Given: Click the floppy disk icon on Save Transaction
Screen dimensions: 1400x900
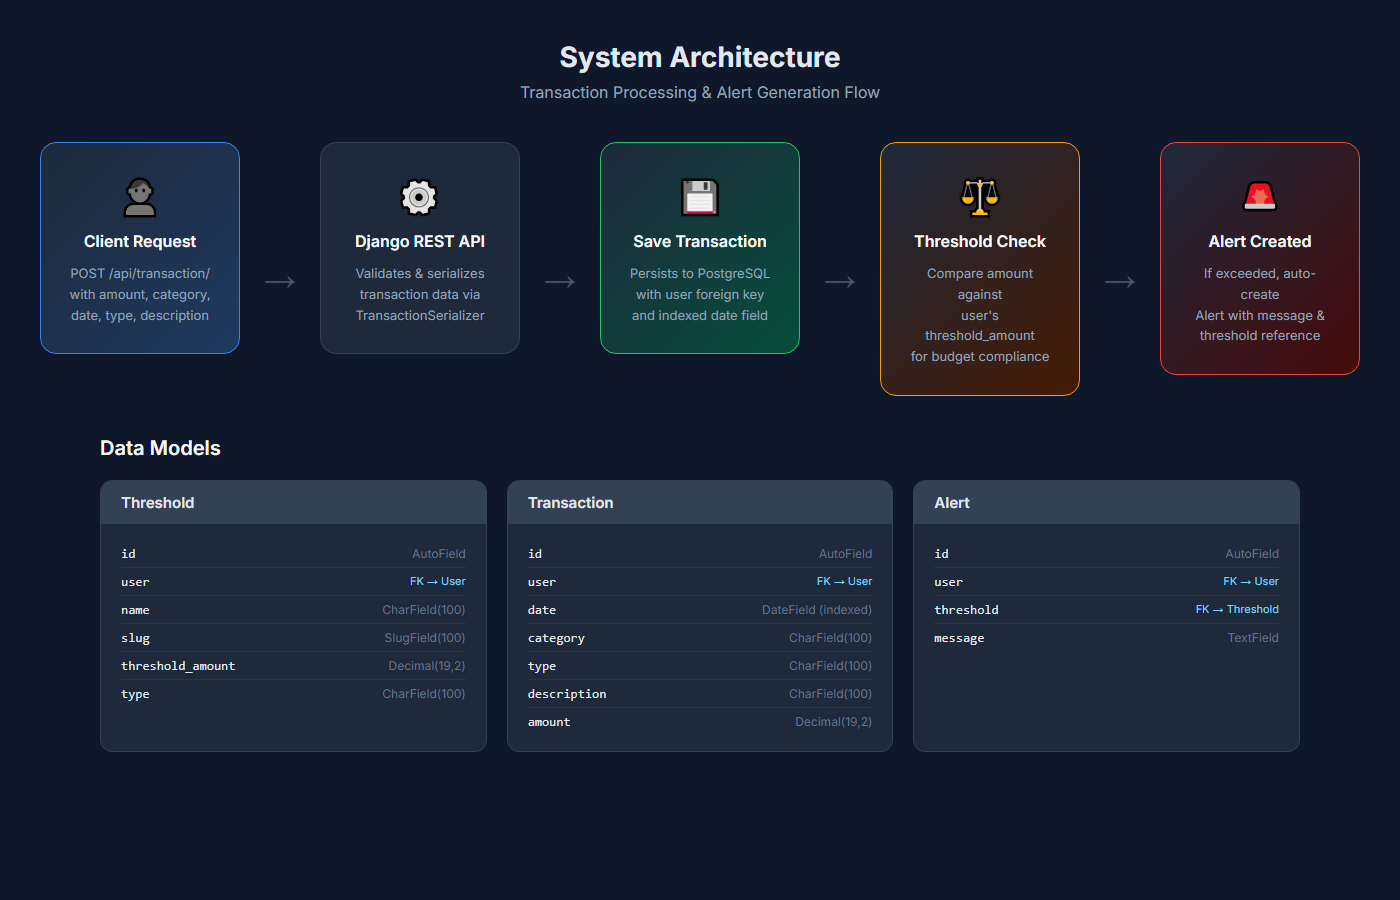Looking at the screenshot, I should pos(700,197).
